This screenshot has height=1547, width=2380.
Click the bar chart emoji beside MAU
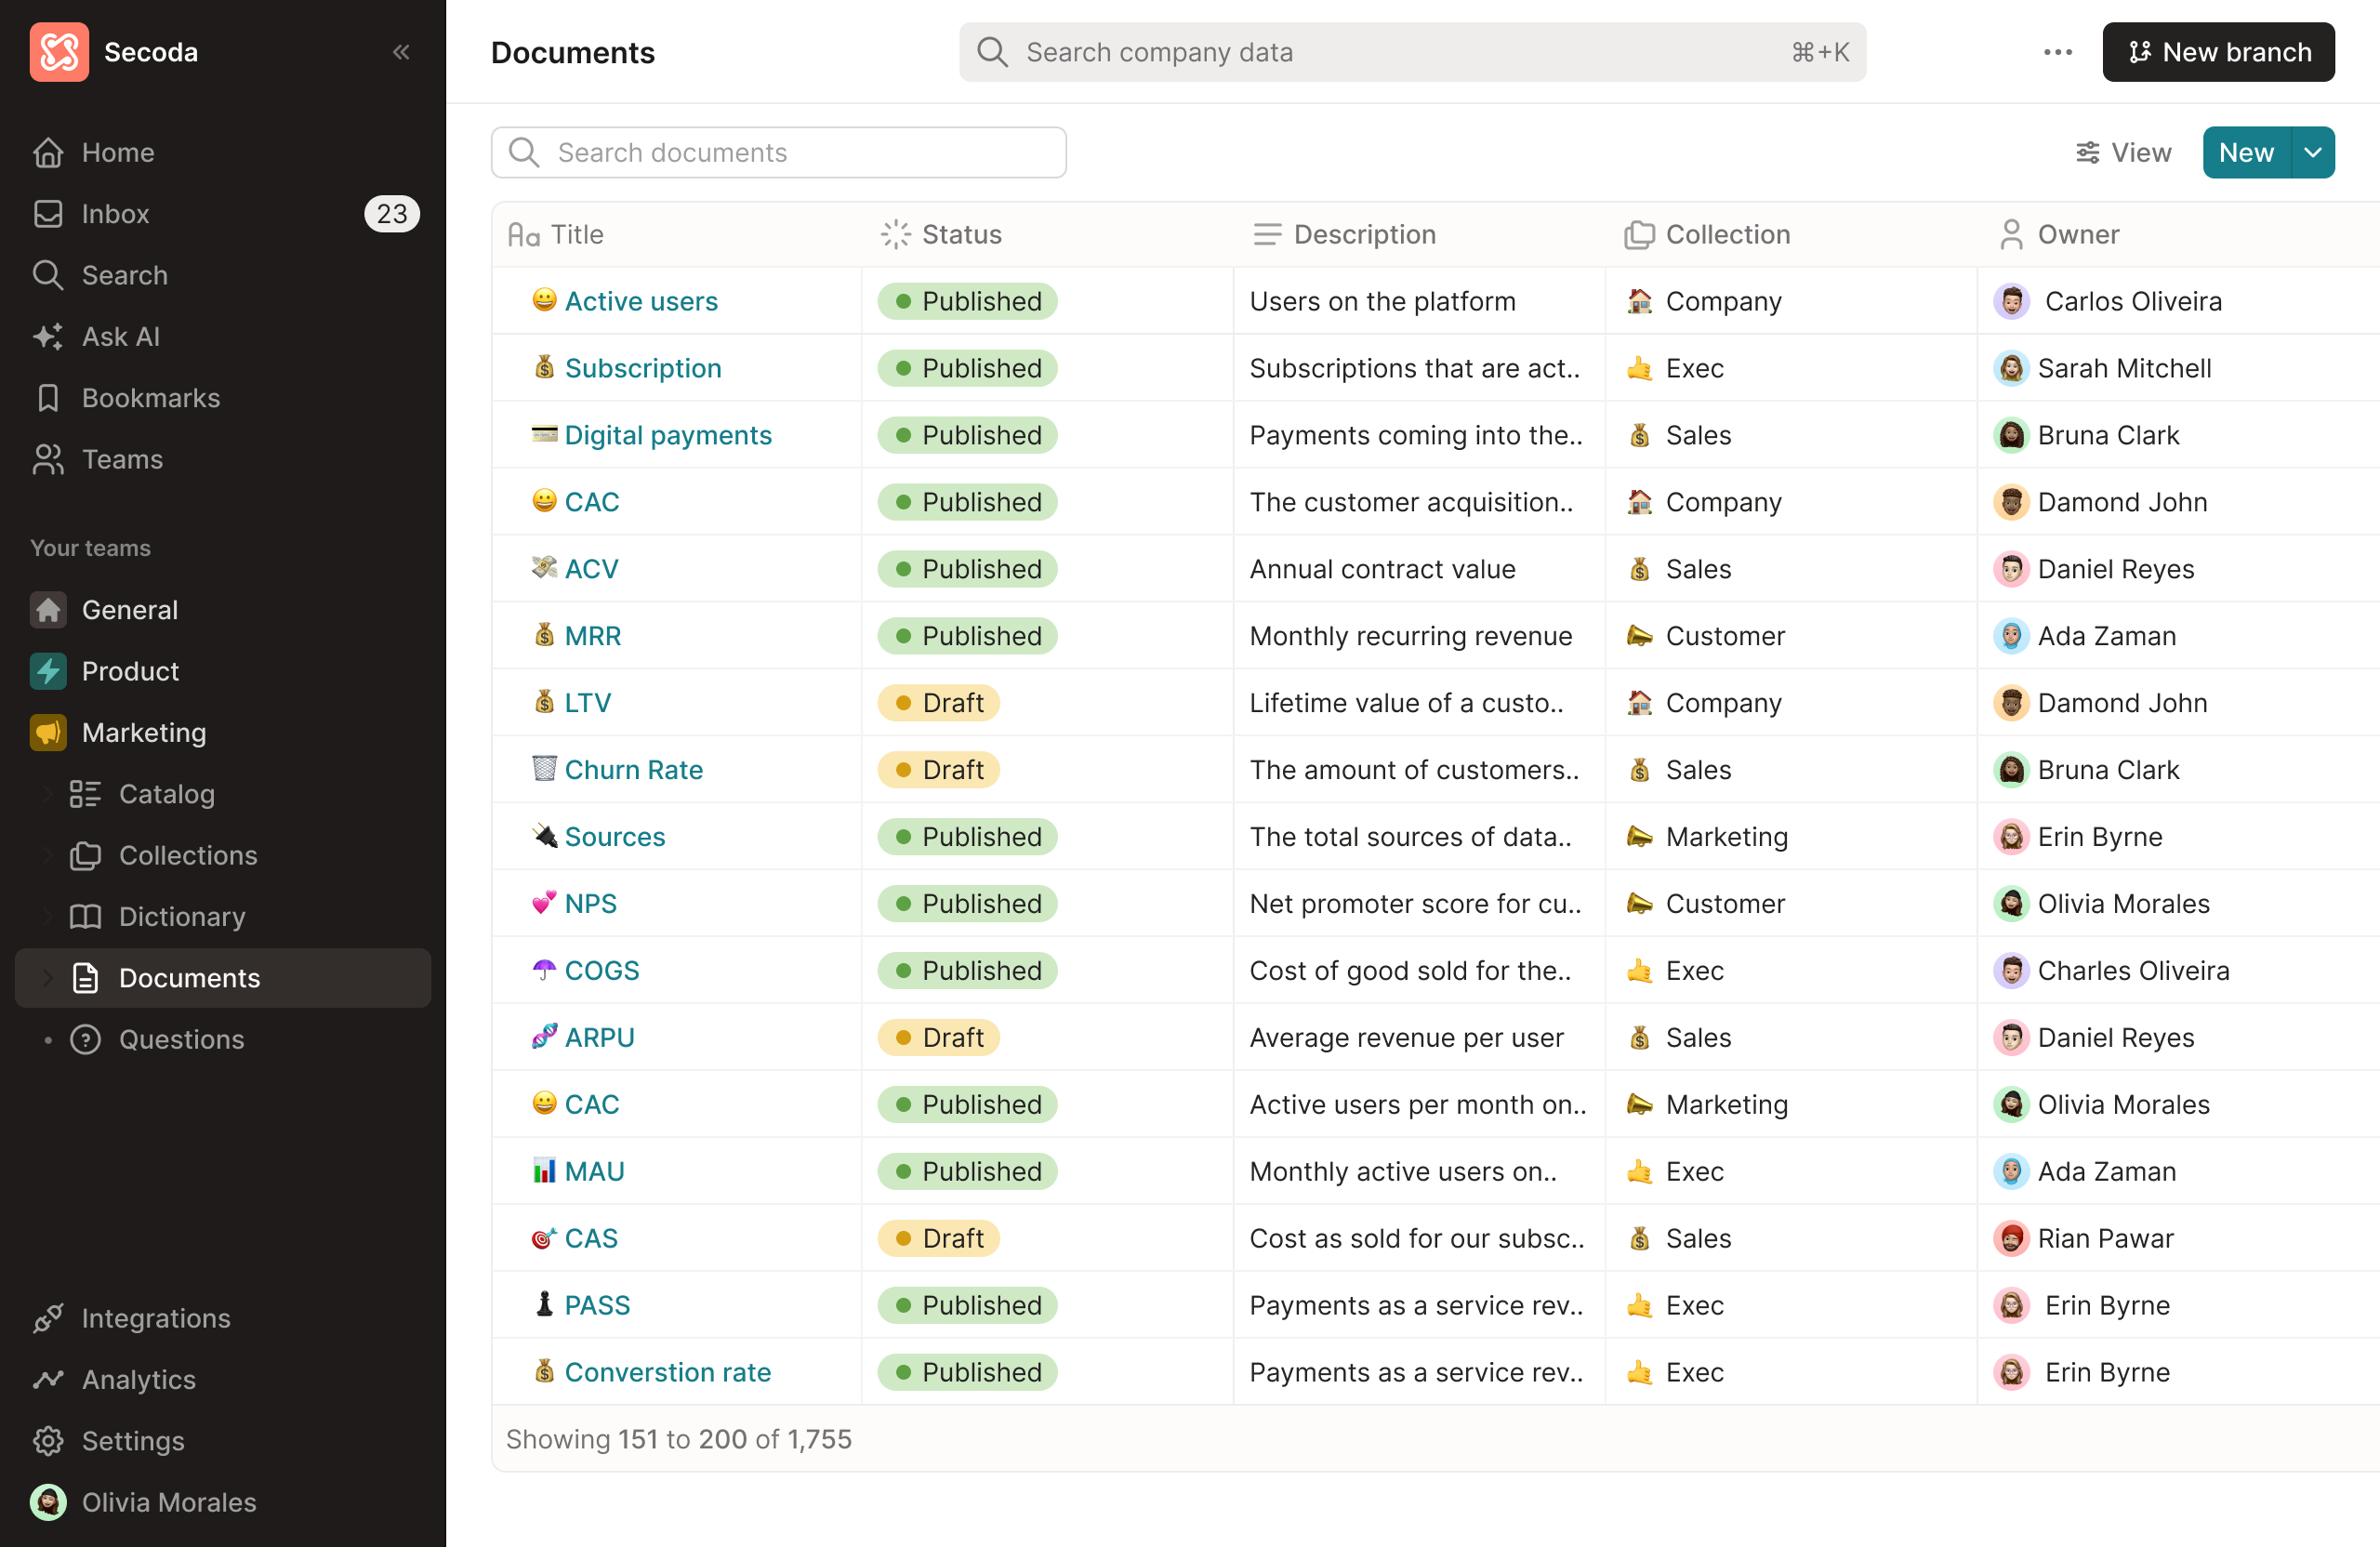click(544, 1170)
